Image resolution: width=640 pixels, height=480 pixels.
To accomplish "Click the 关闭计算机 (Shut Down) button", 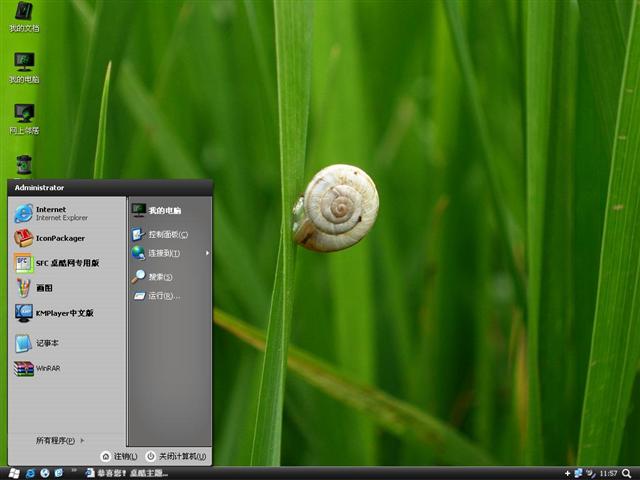I will pos(176,456).
